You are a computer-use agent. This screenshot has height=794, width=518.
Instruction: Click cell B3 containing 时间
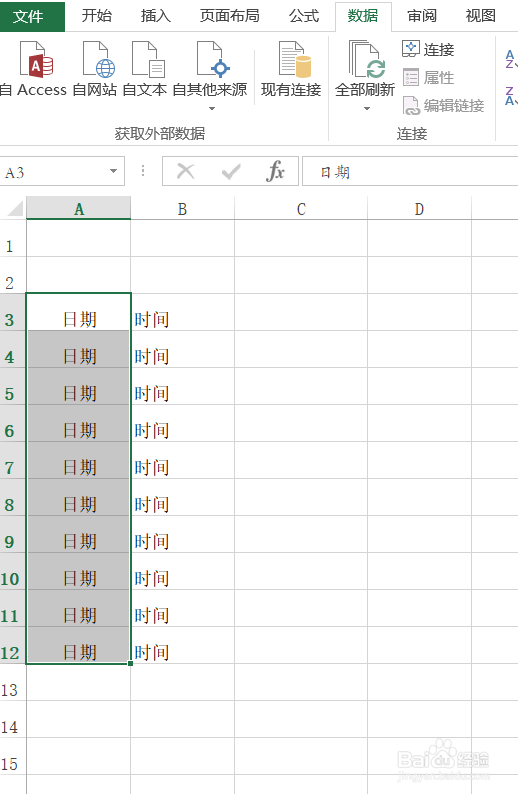click(x=182, y=312)
